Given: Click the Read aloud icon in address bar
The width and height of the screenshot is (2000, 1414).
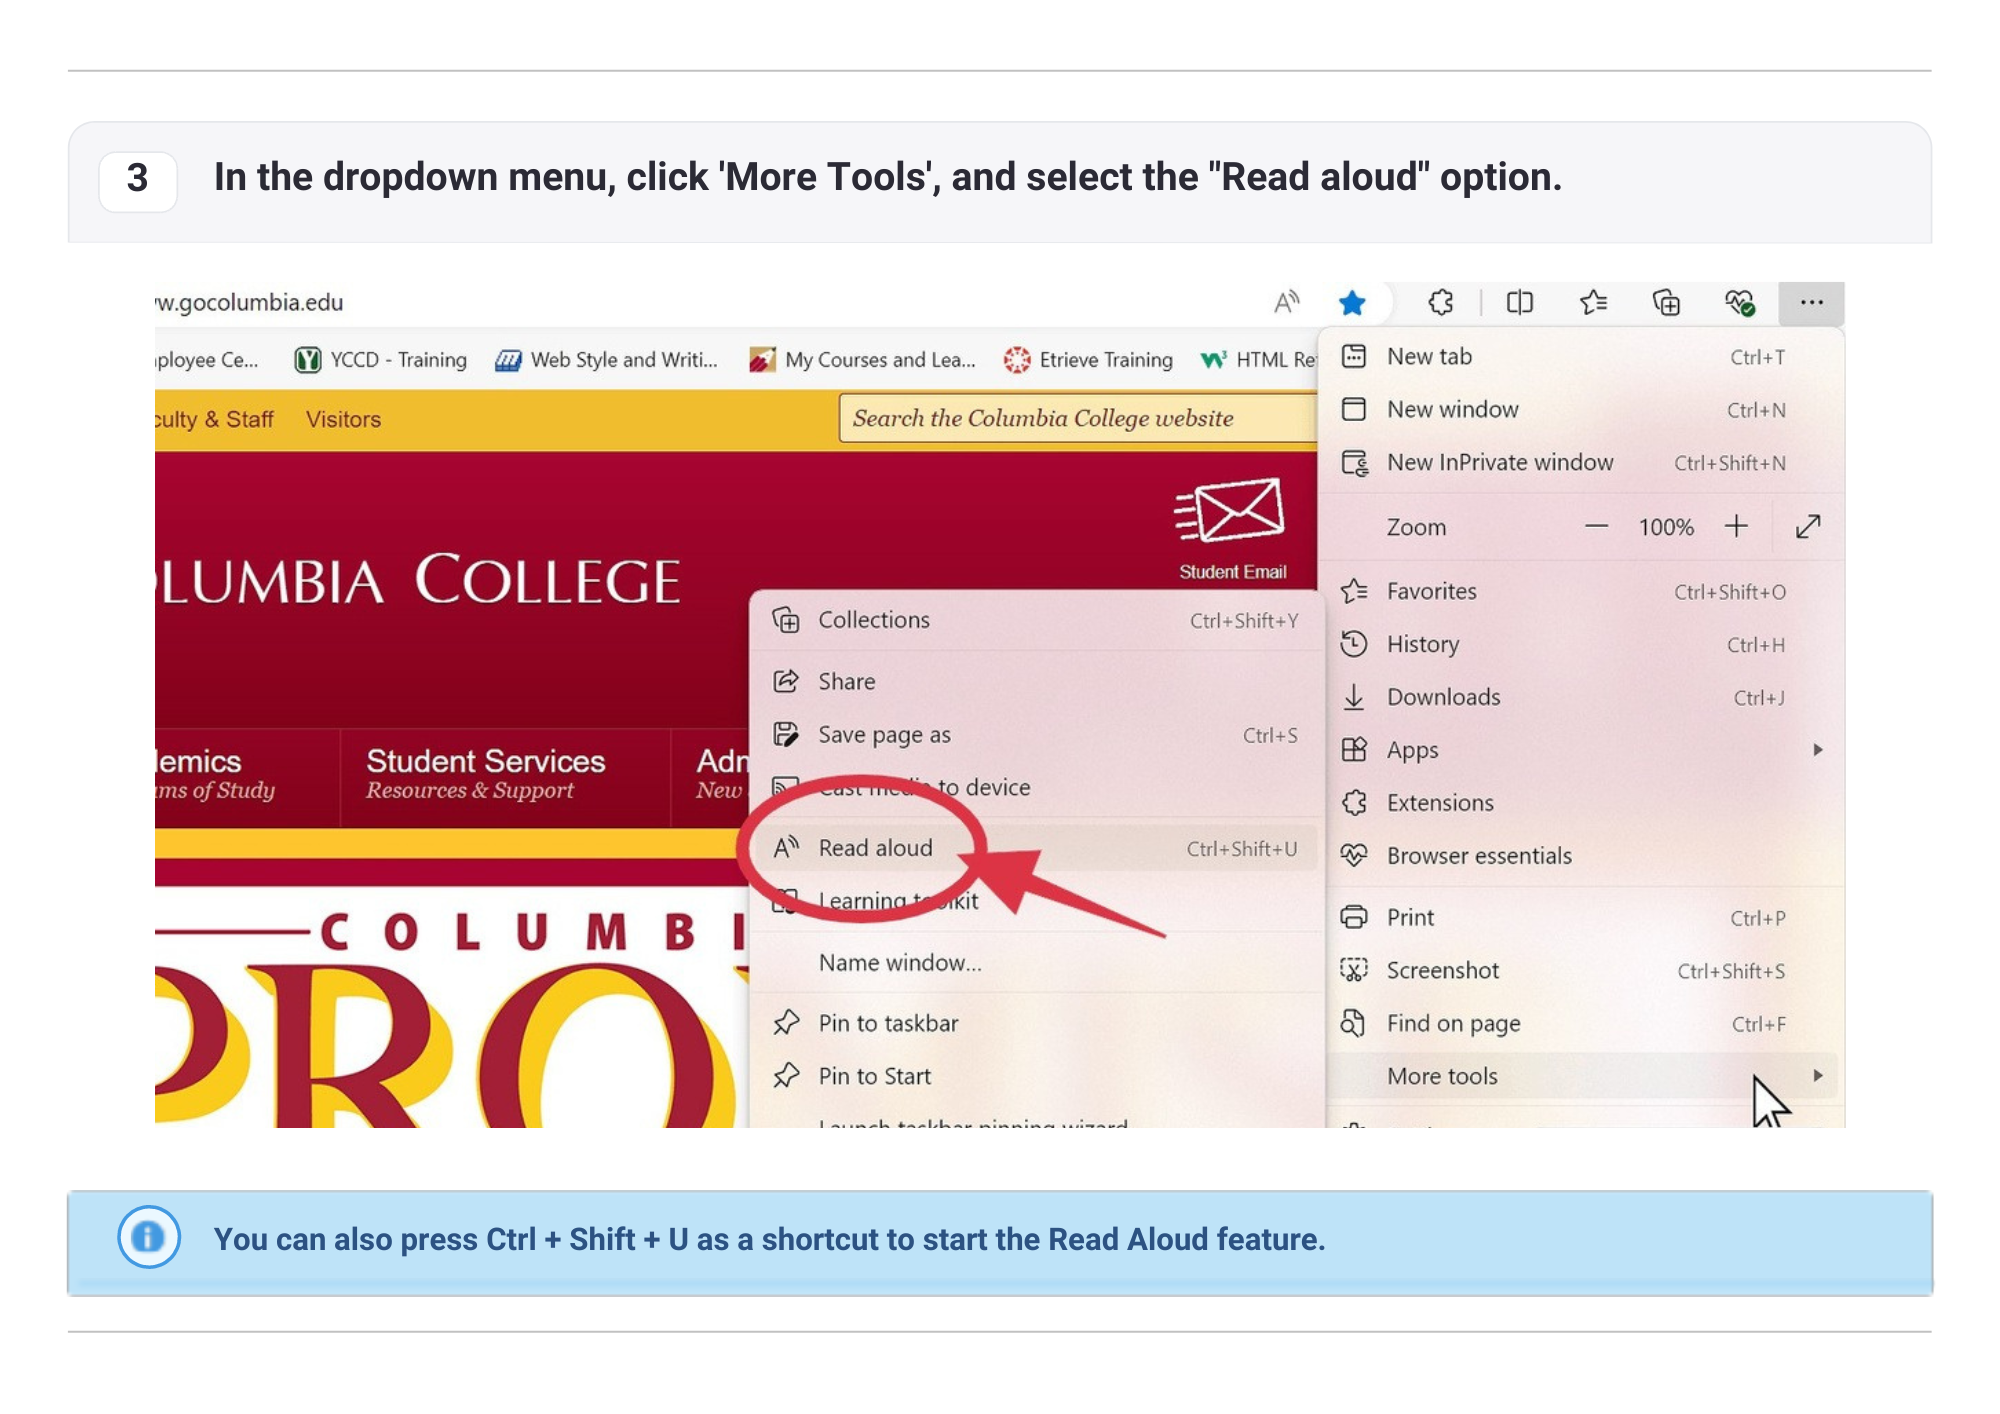Looking at the screenshot, I should pyautogui.click(x=1286, y=302).
